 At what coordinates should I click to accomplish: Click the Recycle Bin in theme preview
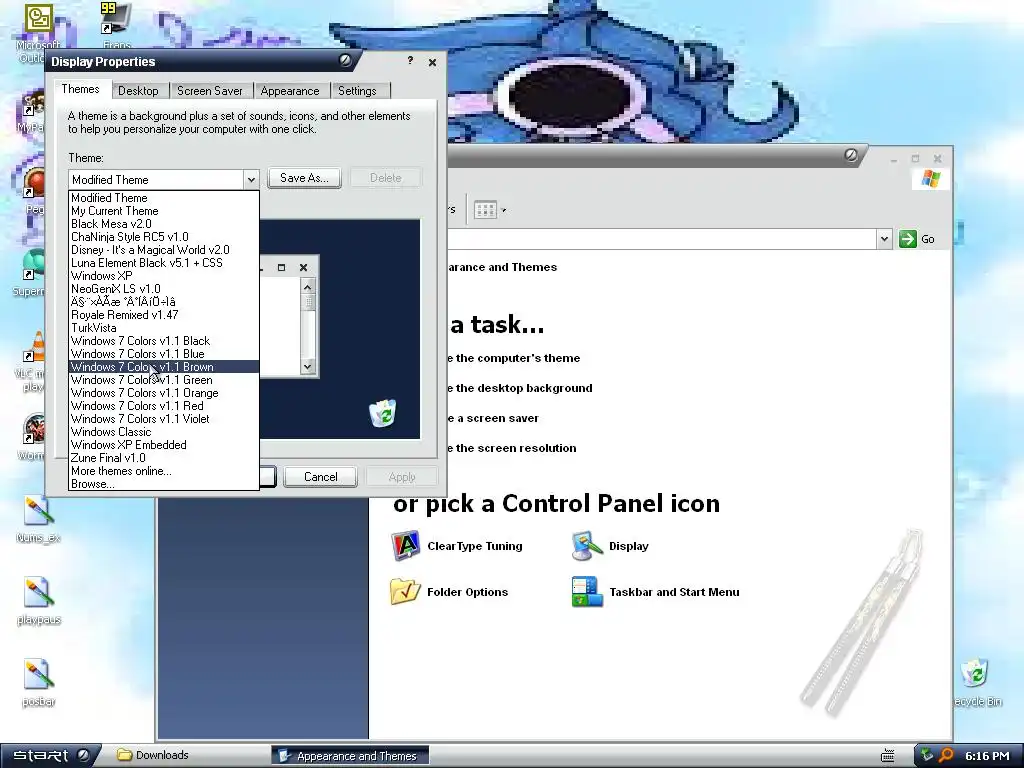coord(383,413)
